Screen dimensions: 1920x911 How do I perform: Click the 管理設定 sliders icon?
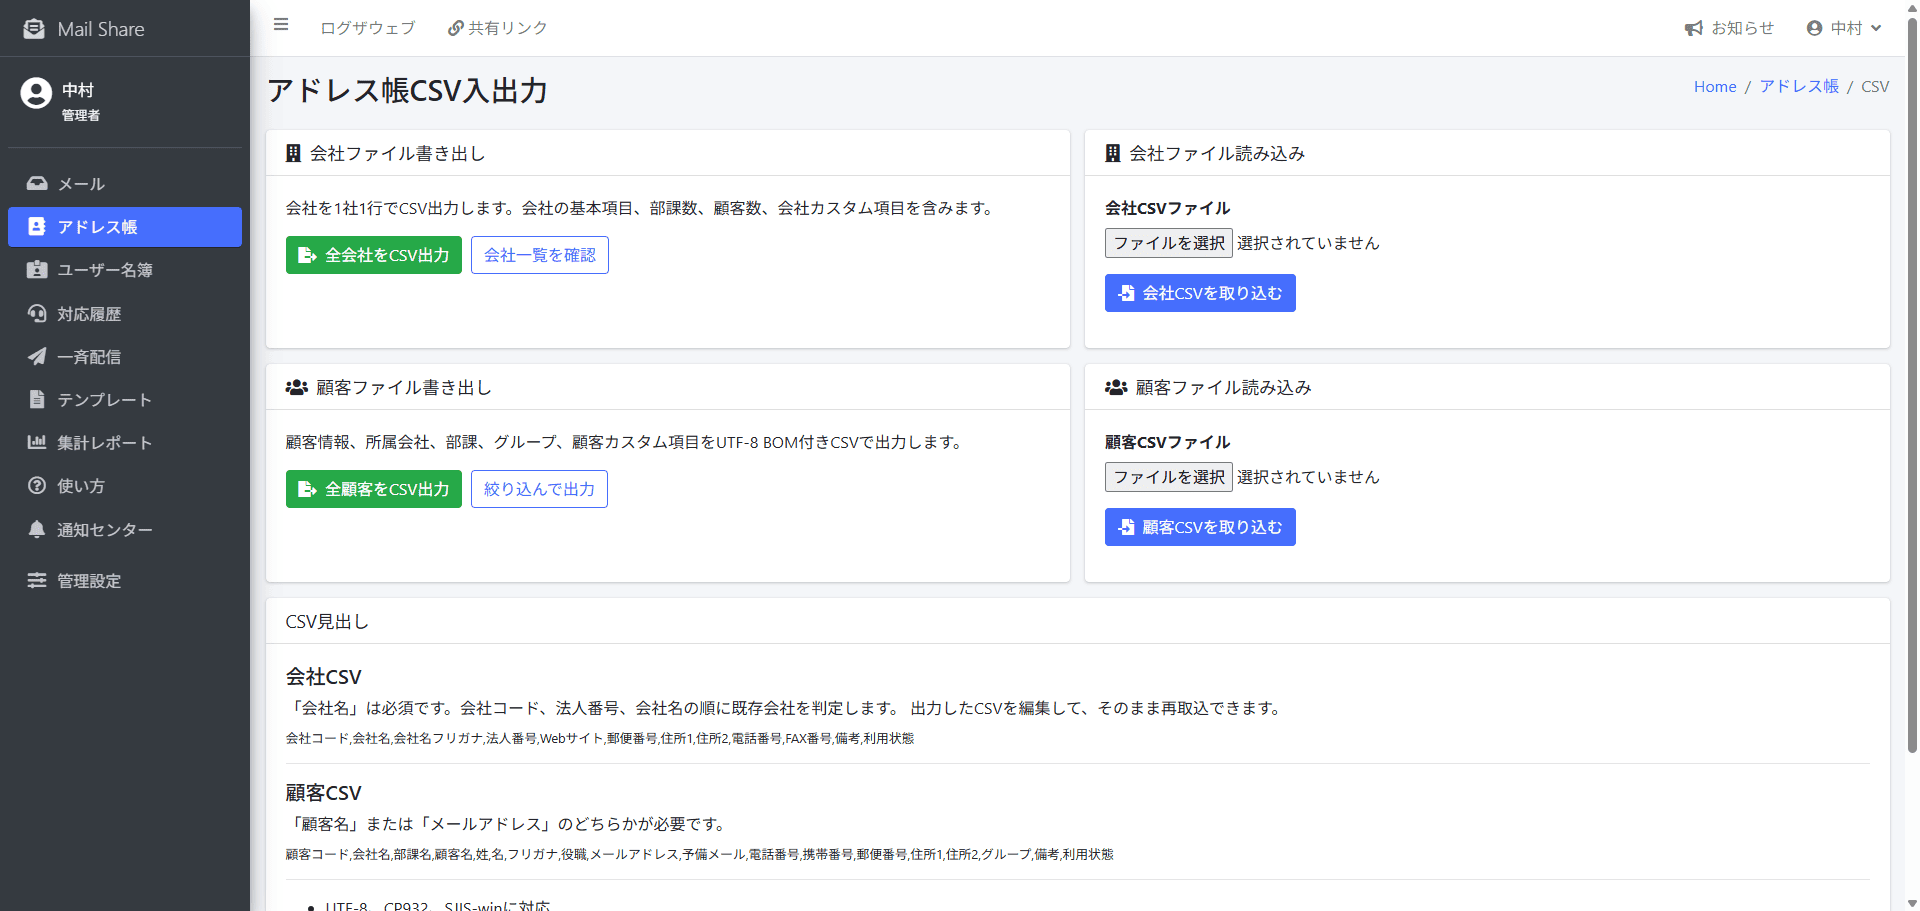click(x=37, y=581)
